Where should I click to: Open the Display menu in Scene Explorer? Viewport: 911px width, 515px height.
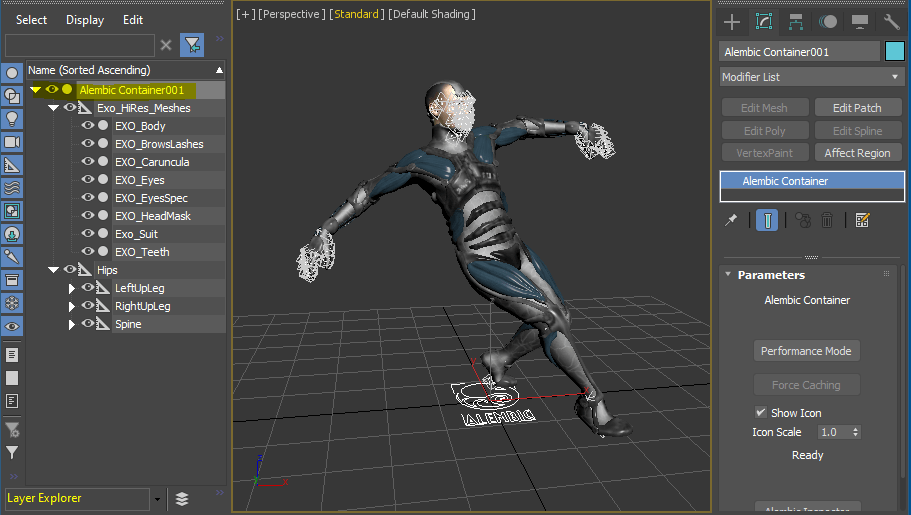click(x=85, y=20)
